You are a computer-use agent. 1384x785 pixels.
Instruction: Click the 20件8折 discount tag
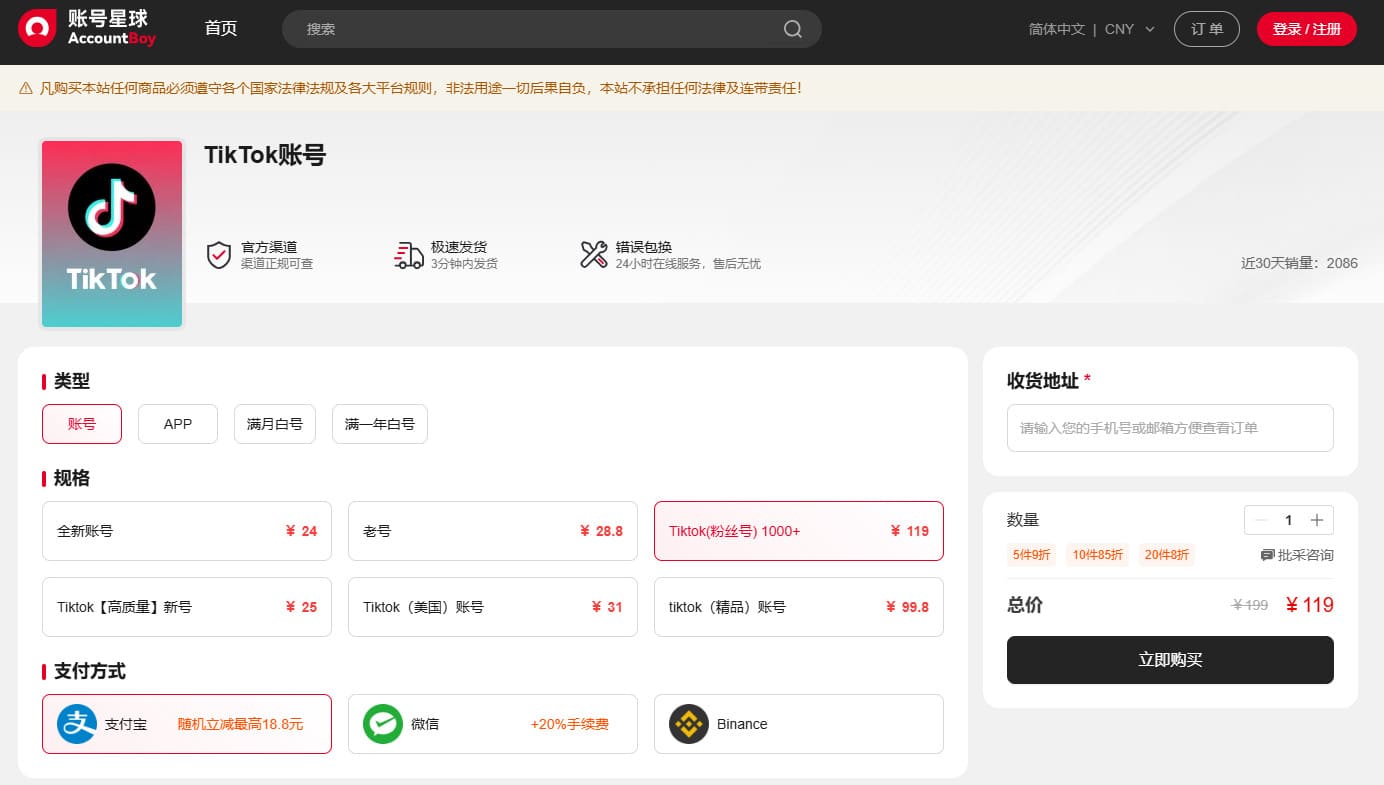1165,555
